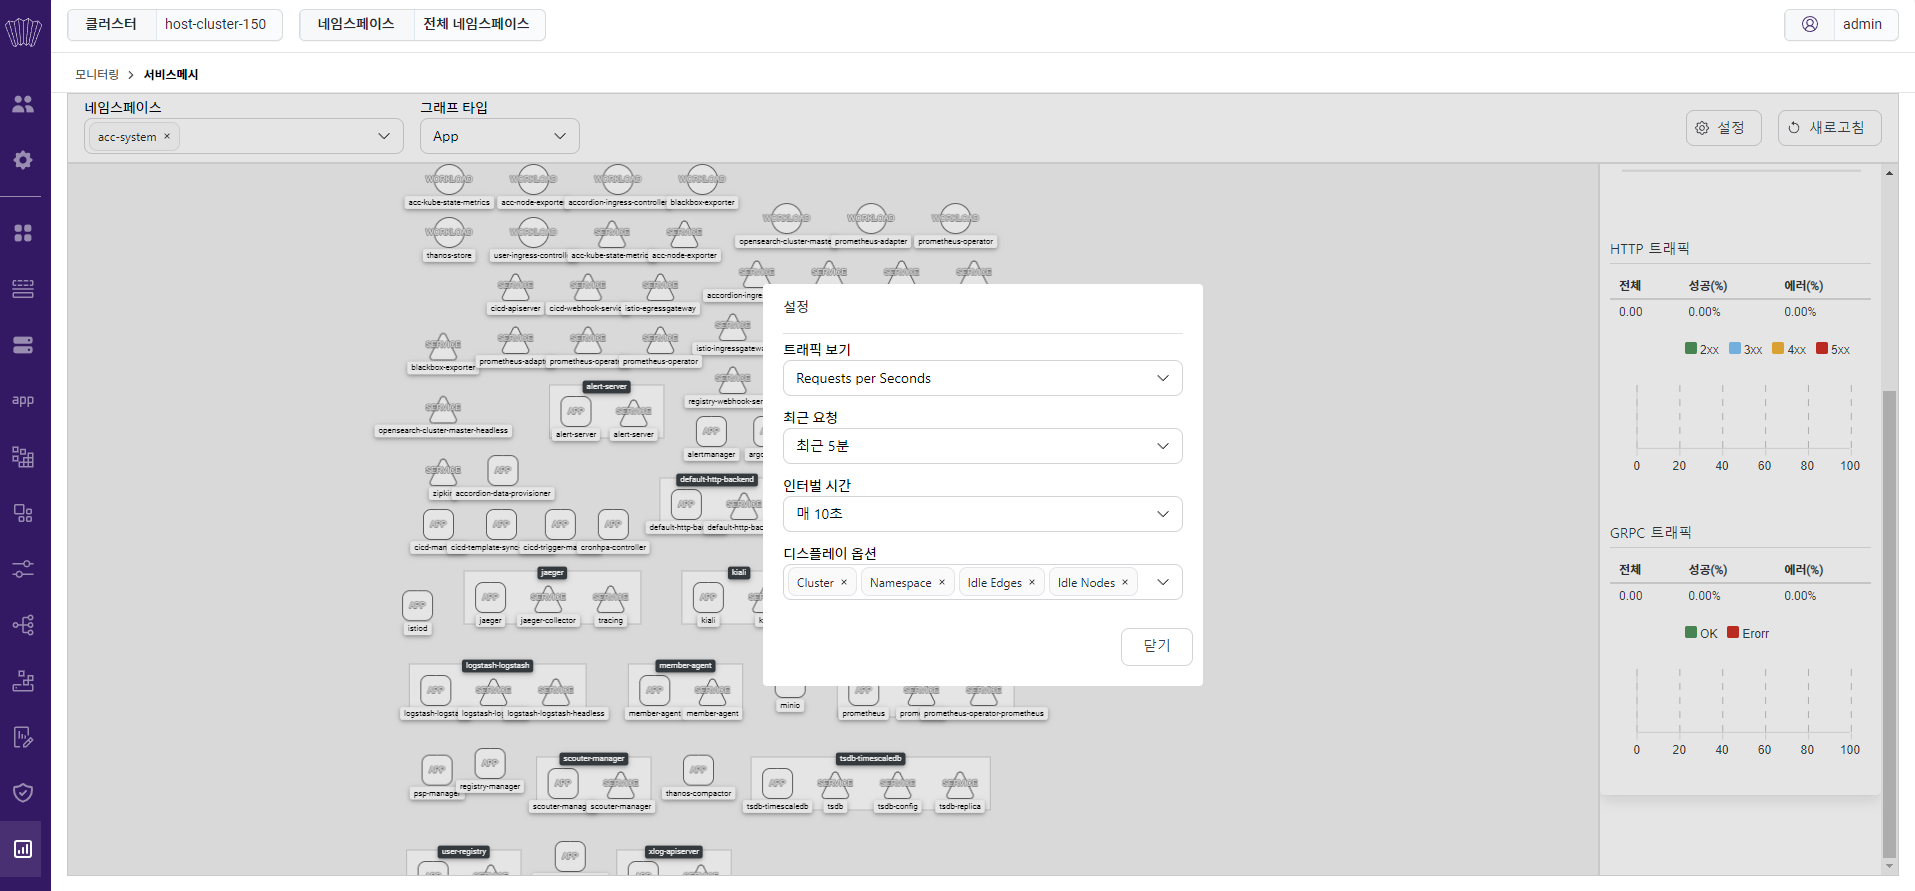1915x891 pixels.
Task: Remove the Namespace display option chip
Action: pyautogui.click(x=942, y=582)
